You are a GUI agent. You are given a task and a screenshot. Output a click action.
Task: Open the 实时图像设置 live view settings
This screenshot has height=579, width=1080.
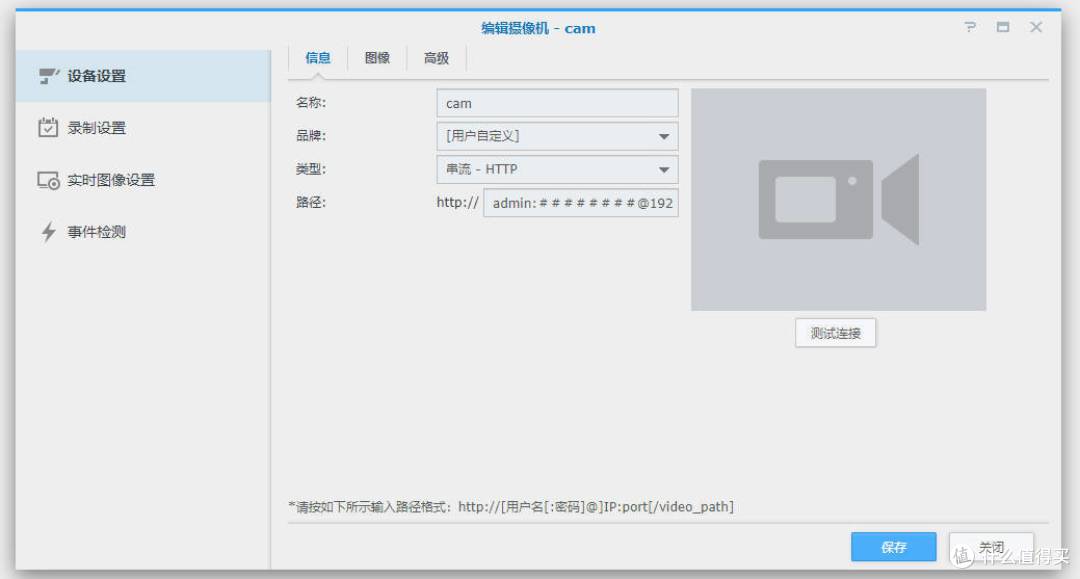[143, 180]
